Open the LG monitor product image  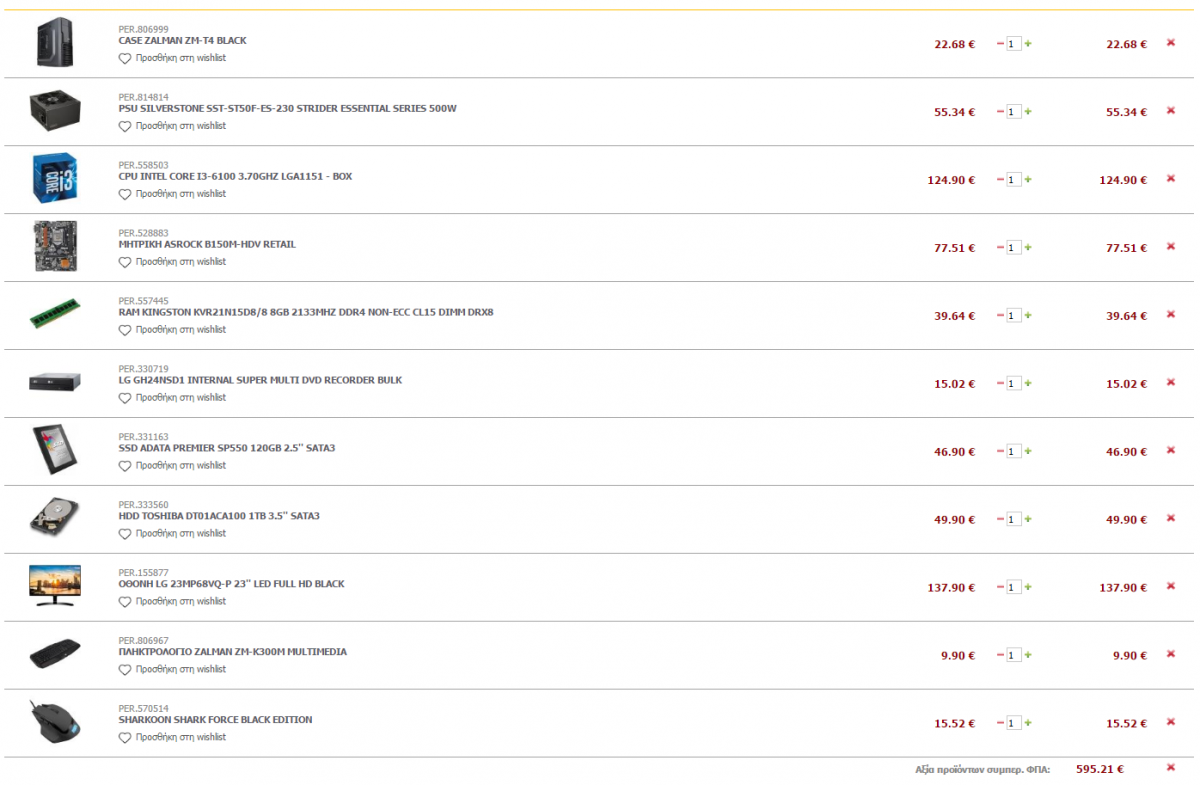point(55,586)
